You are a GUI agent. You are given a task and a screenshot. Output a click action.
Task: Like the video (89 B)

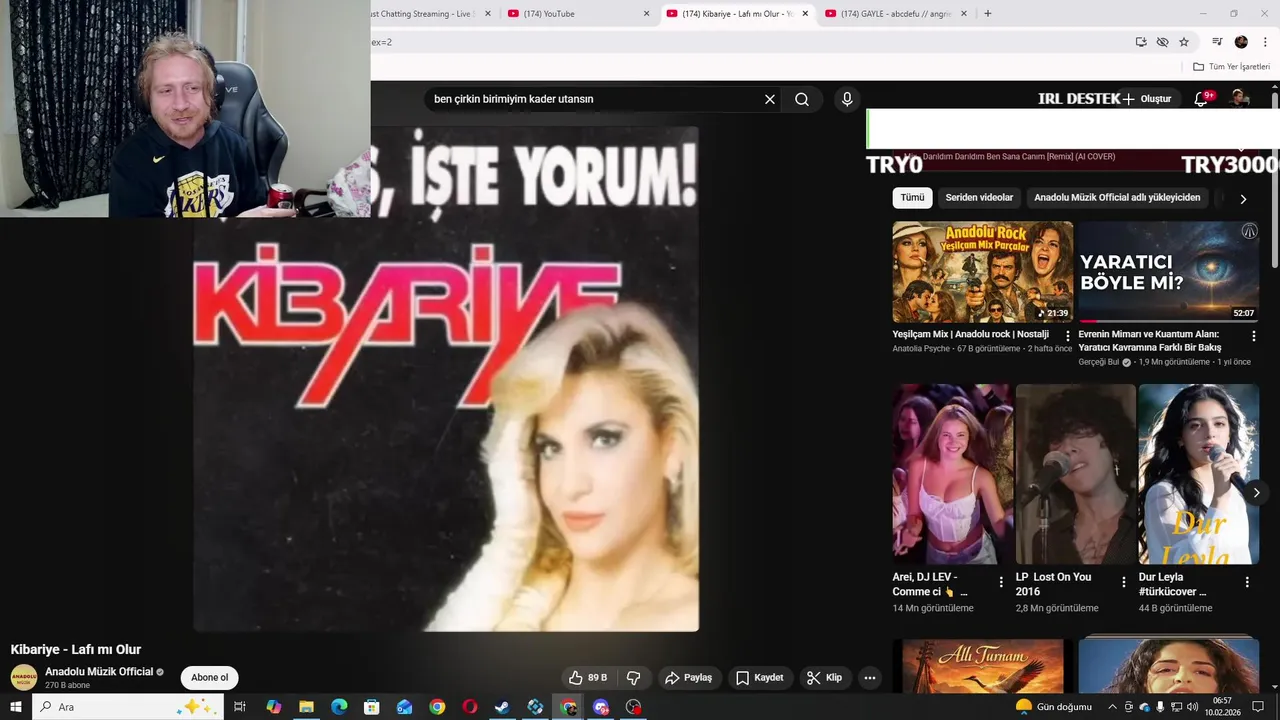click(588, 677)
